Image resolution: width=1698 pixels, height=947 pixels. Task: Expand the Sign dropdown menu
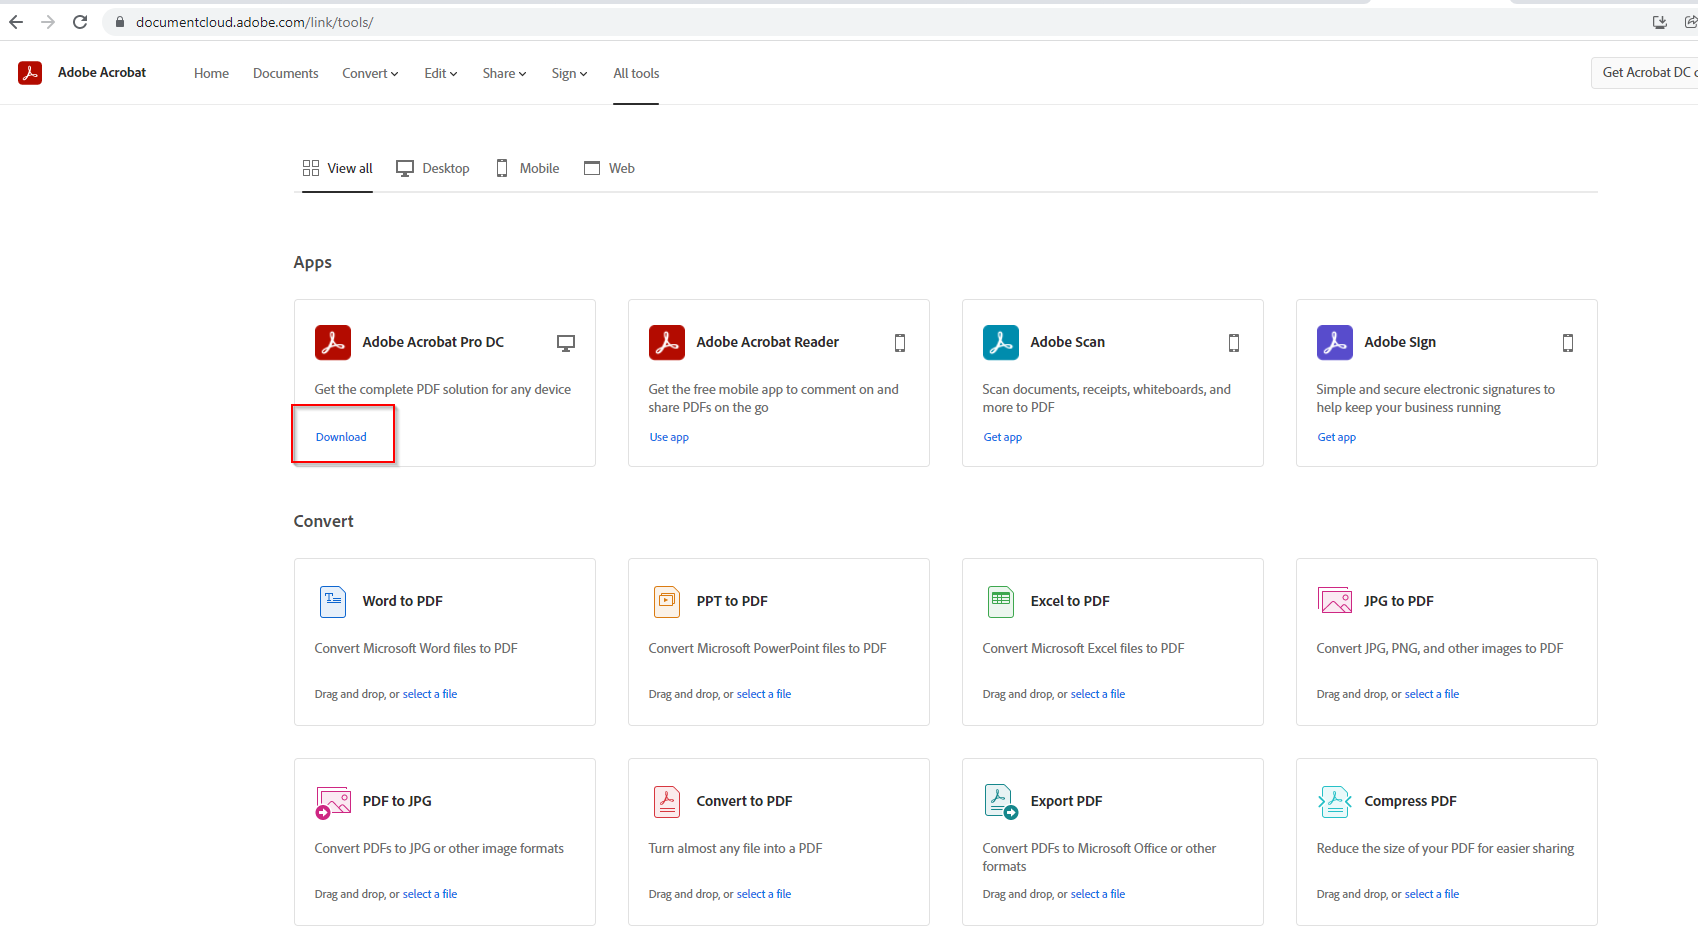click(x=569, y=73)
